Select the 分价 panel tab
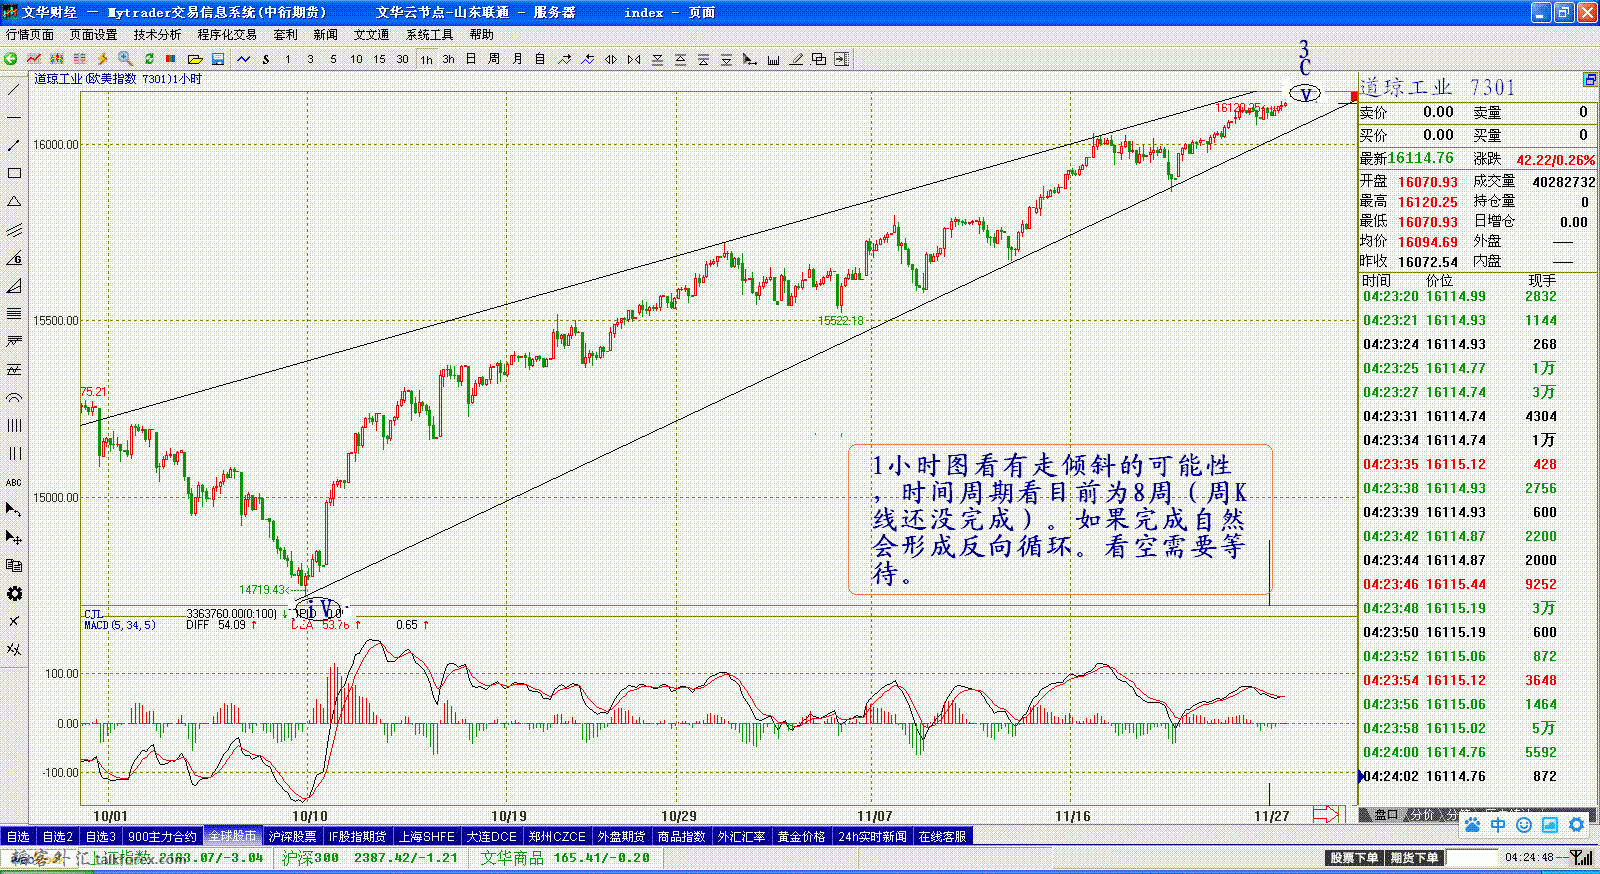1600x874 pixels. tap(1422, 814)
